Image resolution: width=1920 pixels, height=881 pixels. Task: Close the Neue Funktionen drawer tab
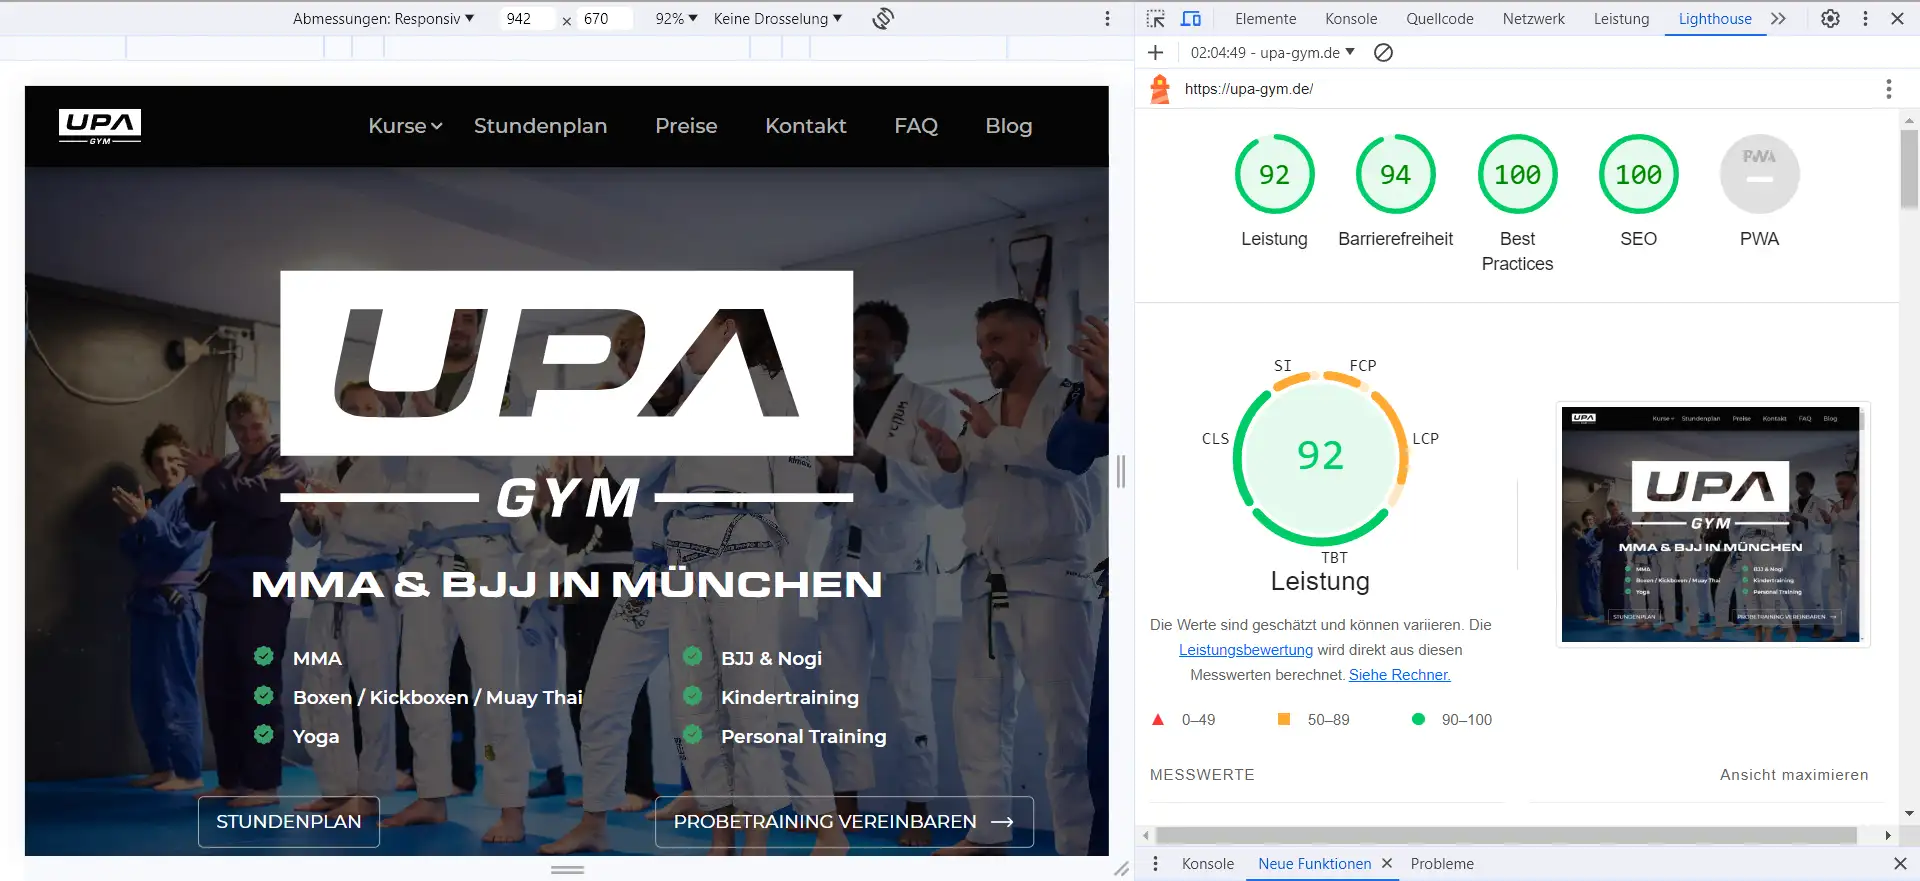pyautogui.click(x=1387, y=863)
